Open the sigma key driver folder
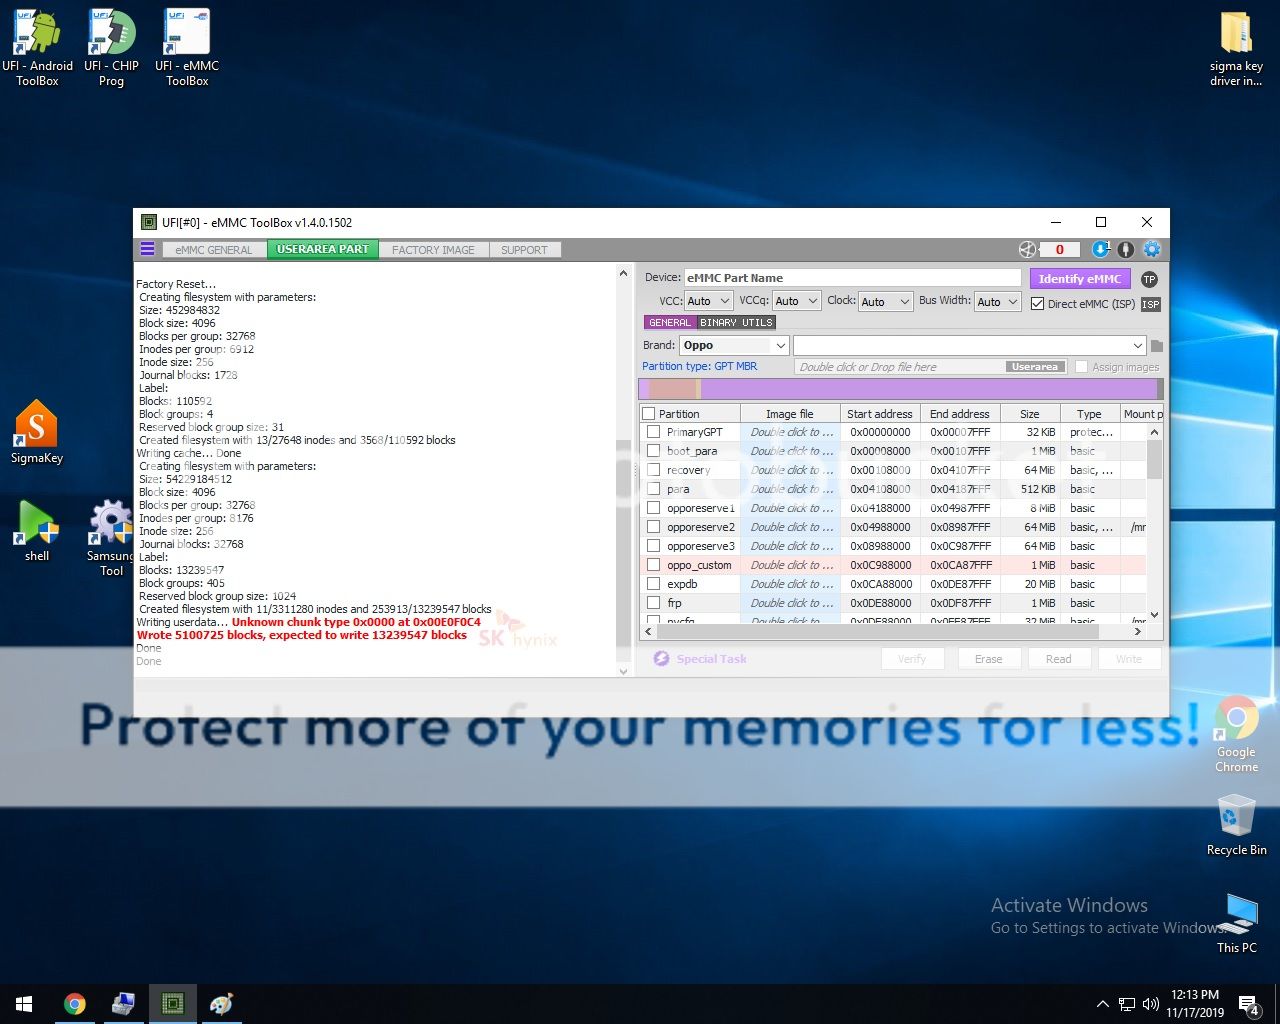 coord(1236,48)
